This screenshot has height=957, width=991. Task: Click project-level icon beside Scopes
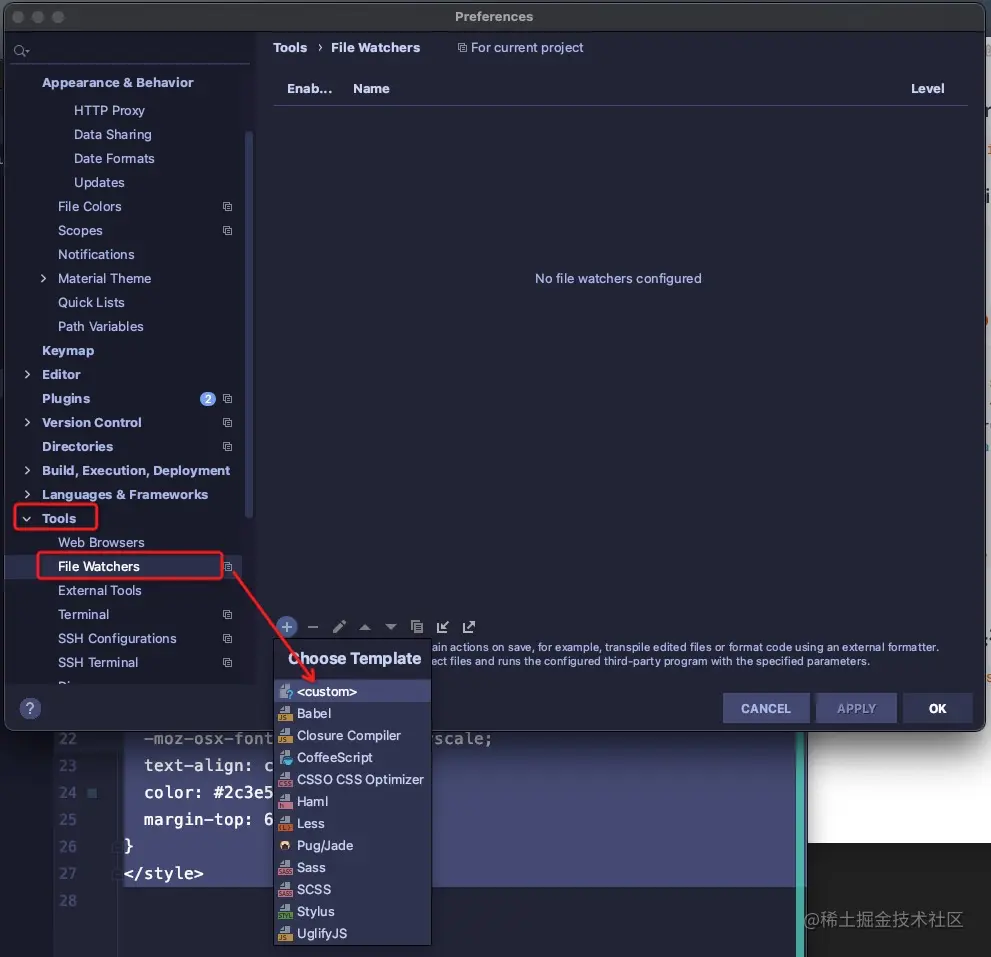228,231
